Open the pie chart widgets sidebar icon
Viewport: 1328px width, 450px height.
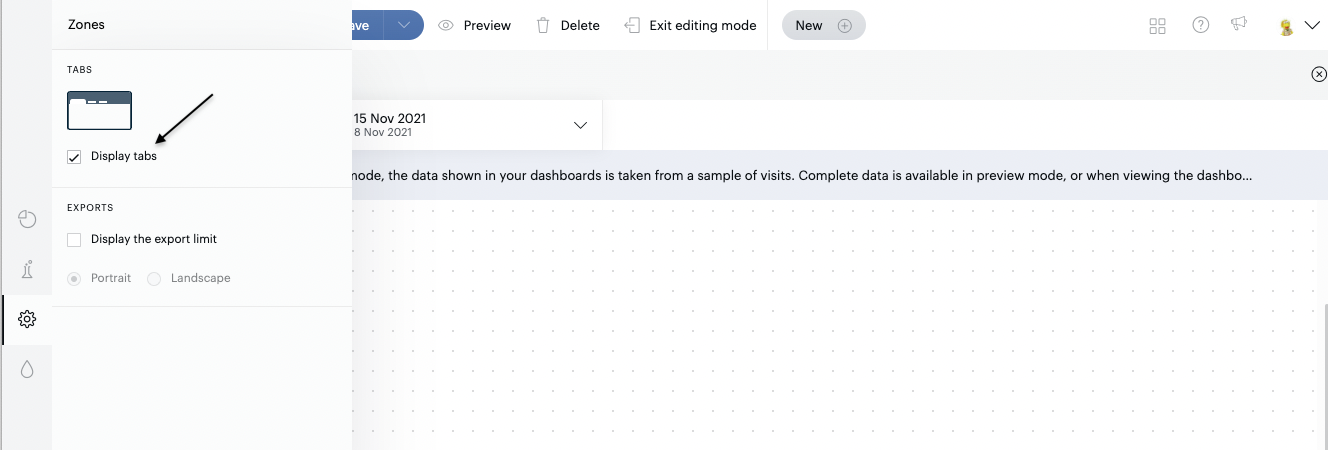coord(27,219)
